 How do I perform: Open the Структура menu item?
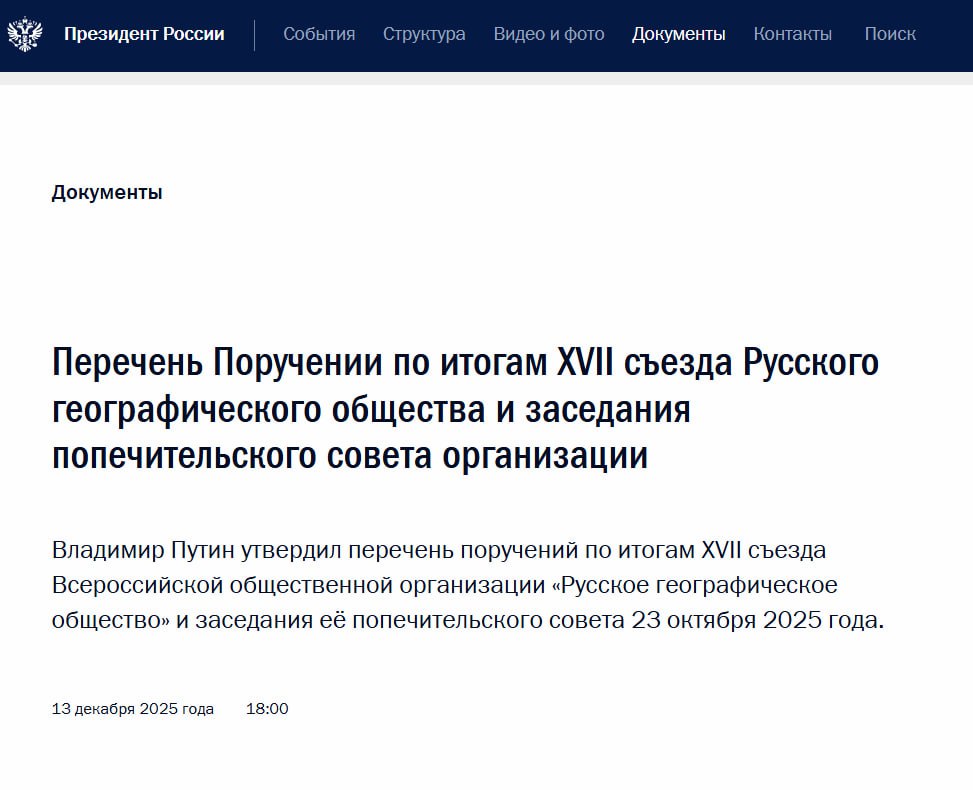coord(423,34)
